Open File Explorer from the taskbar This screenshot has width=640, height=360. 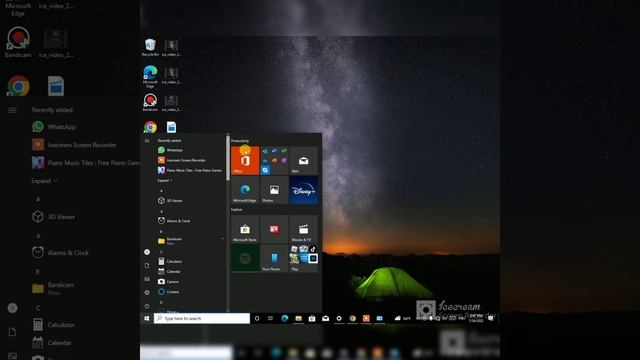pyautogui.click(x=298, y=318)
